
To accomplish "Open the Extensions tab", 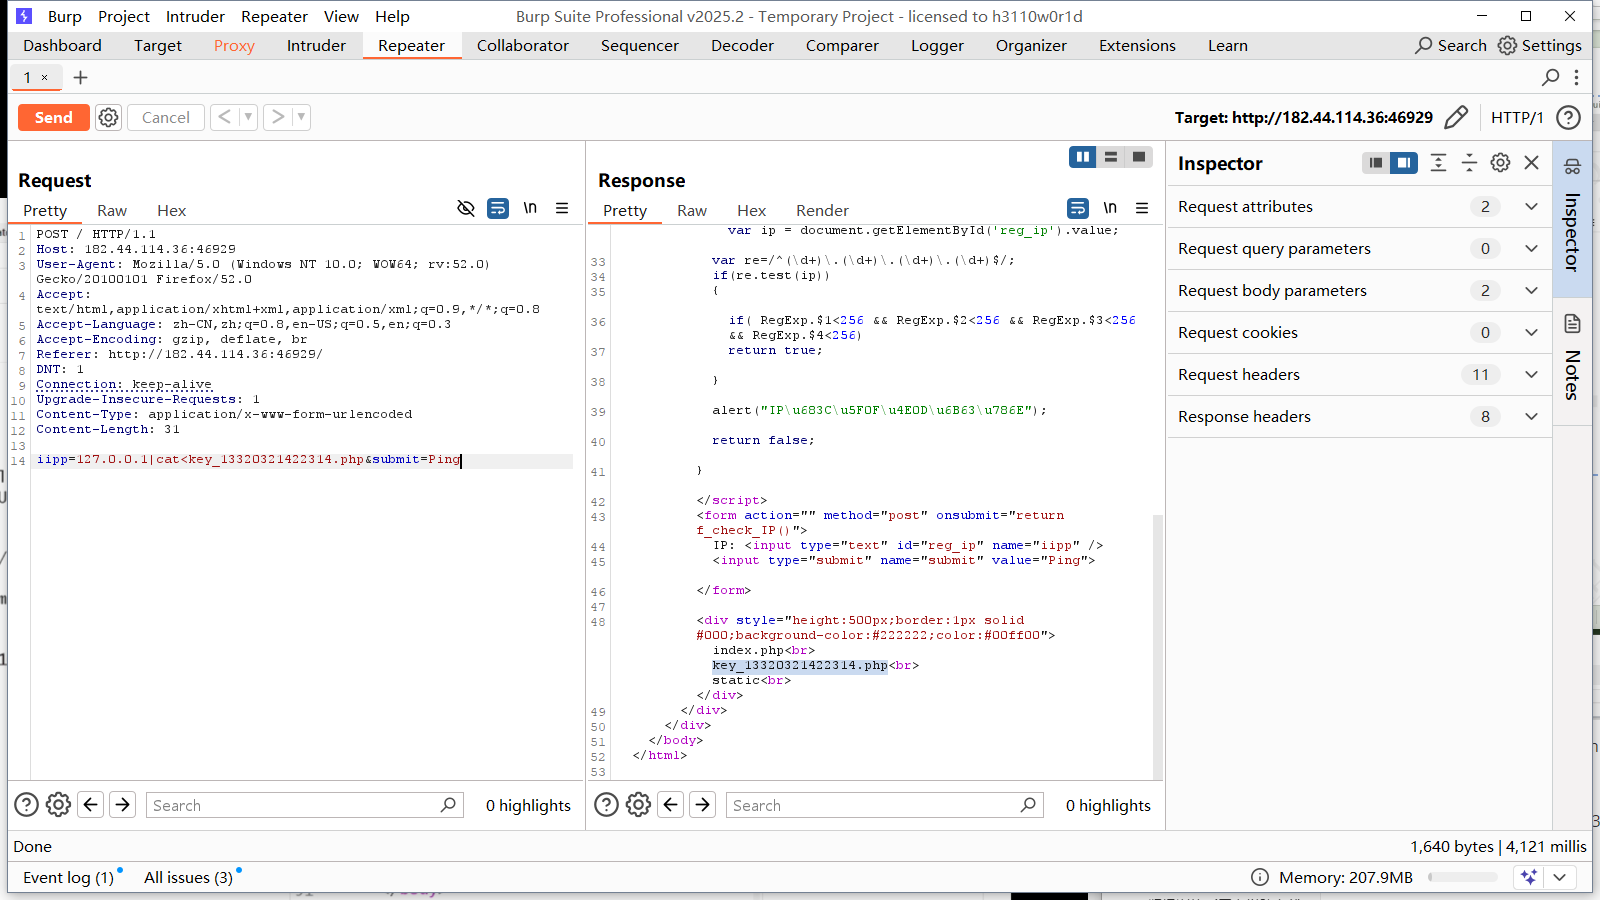I will (1137, 45).
